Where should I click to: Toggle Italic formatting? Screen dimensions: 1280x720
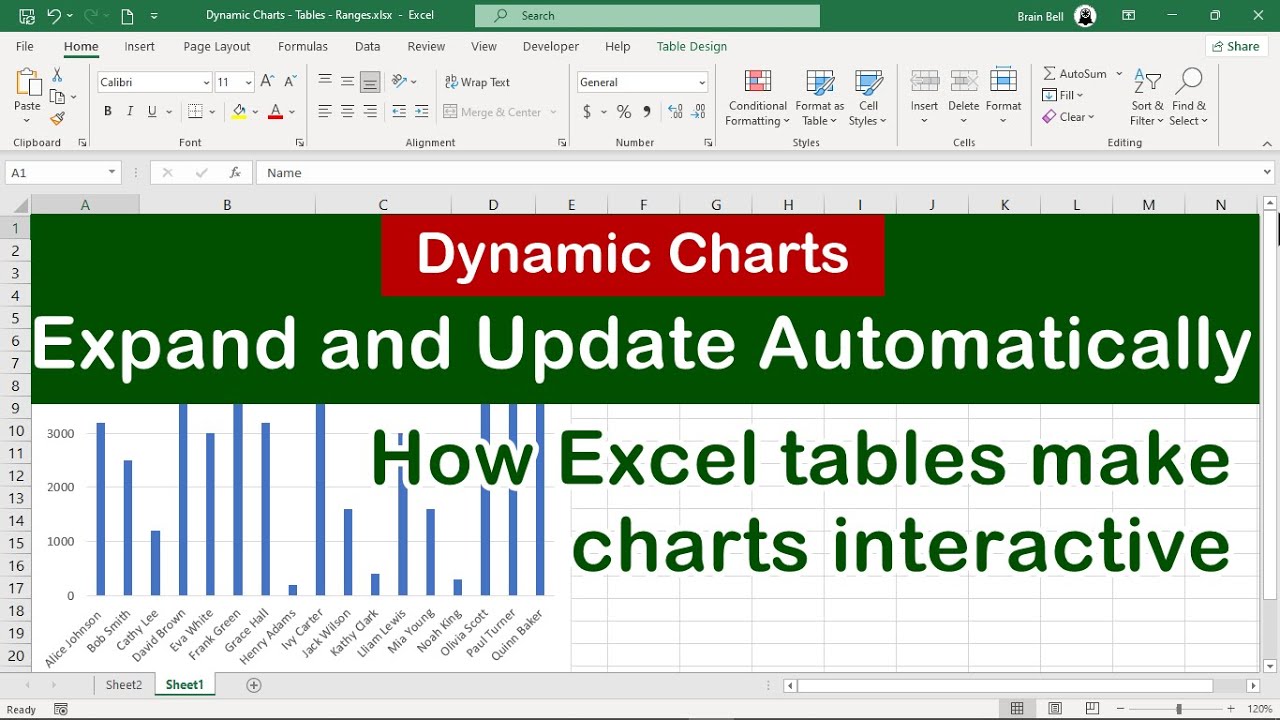click(x=130, y=112)
